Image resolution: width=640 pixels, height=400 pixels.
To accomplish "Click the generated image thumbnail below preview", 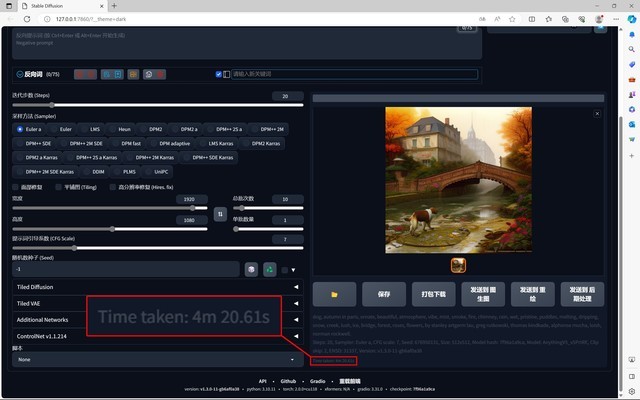I will coord(458,264).
